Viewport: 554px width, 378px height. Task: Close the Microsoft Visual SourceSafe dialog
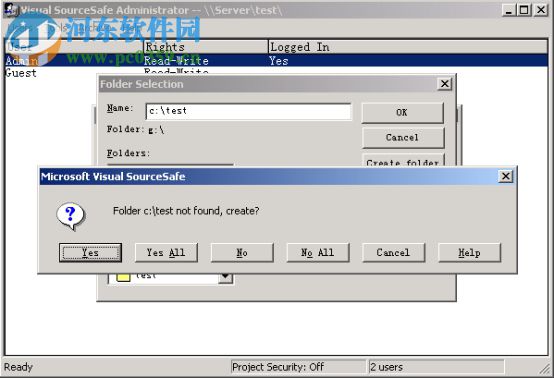coord(506,176)
